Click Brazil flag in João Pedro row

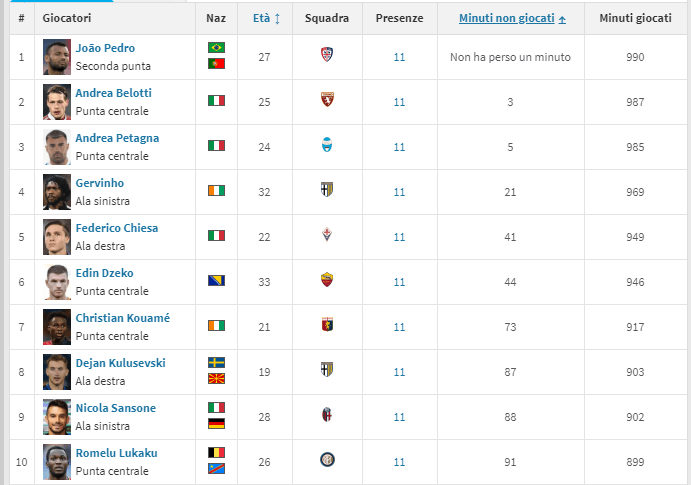pos(216,47)
